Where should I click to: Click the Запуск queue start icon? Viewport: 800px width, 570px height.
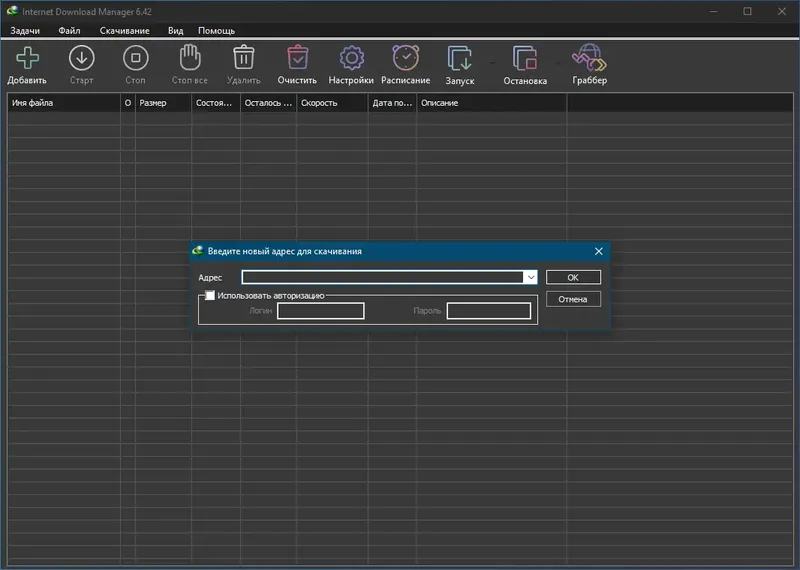point(460,58)
